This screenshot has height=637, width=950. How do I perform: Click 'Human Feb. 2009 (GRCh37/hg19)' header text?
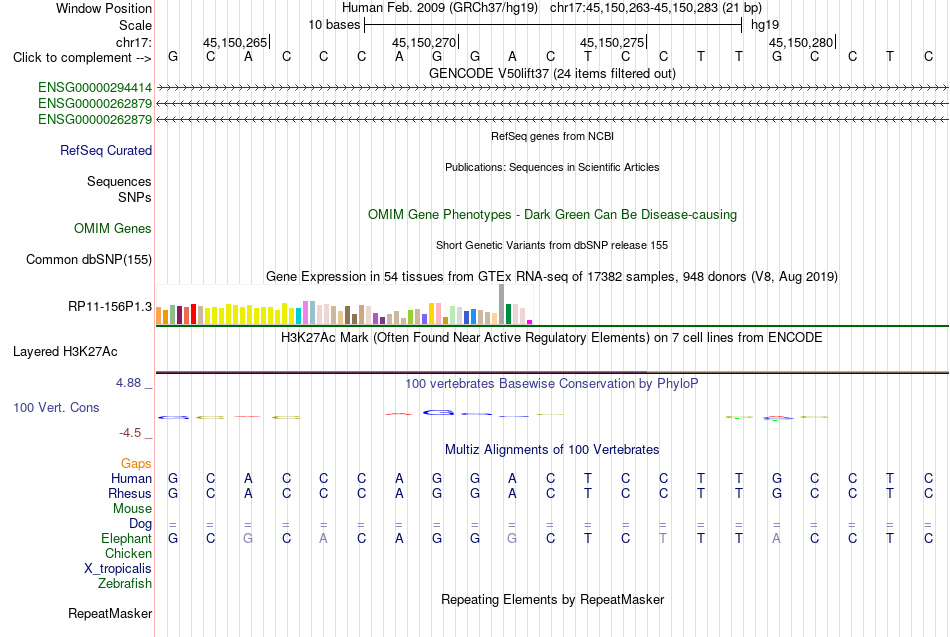(440, 8)
